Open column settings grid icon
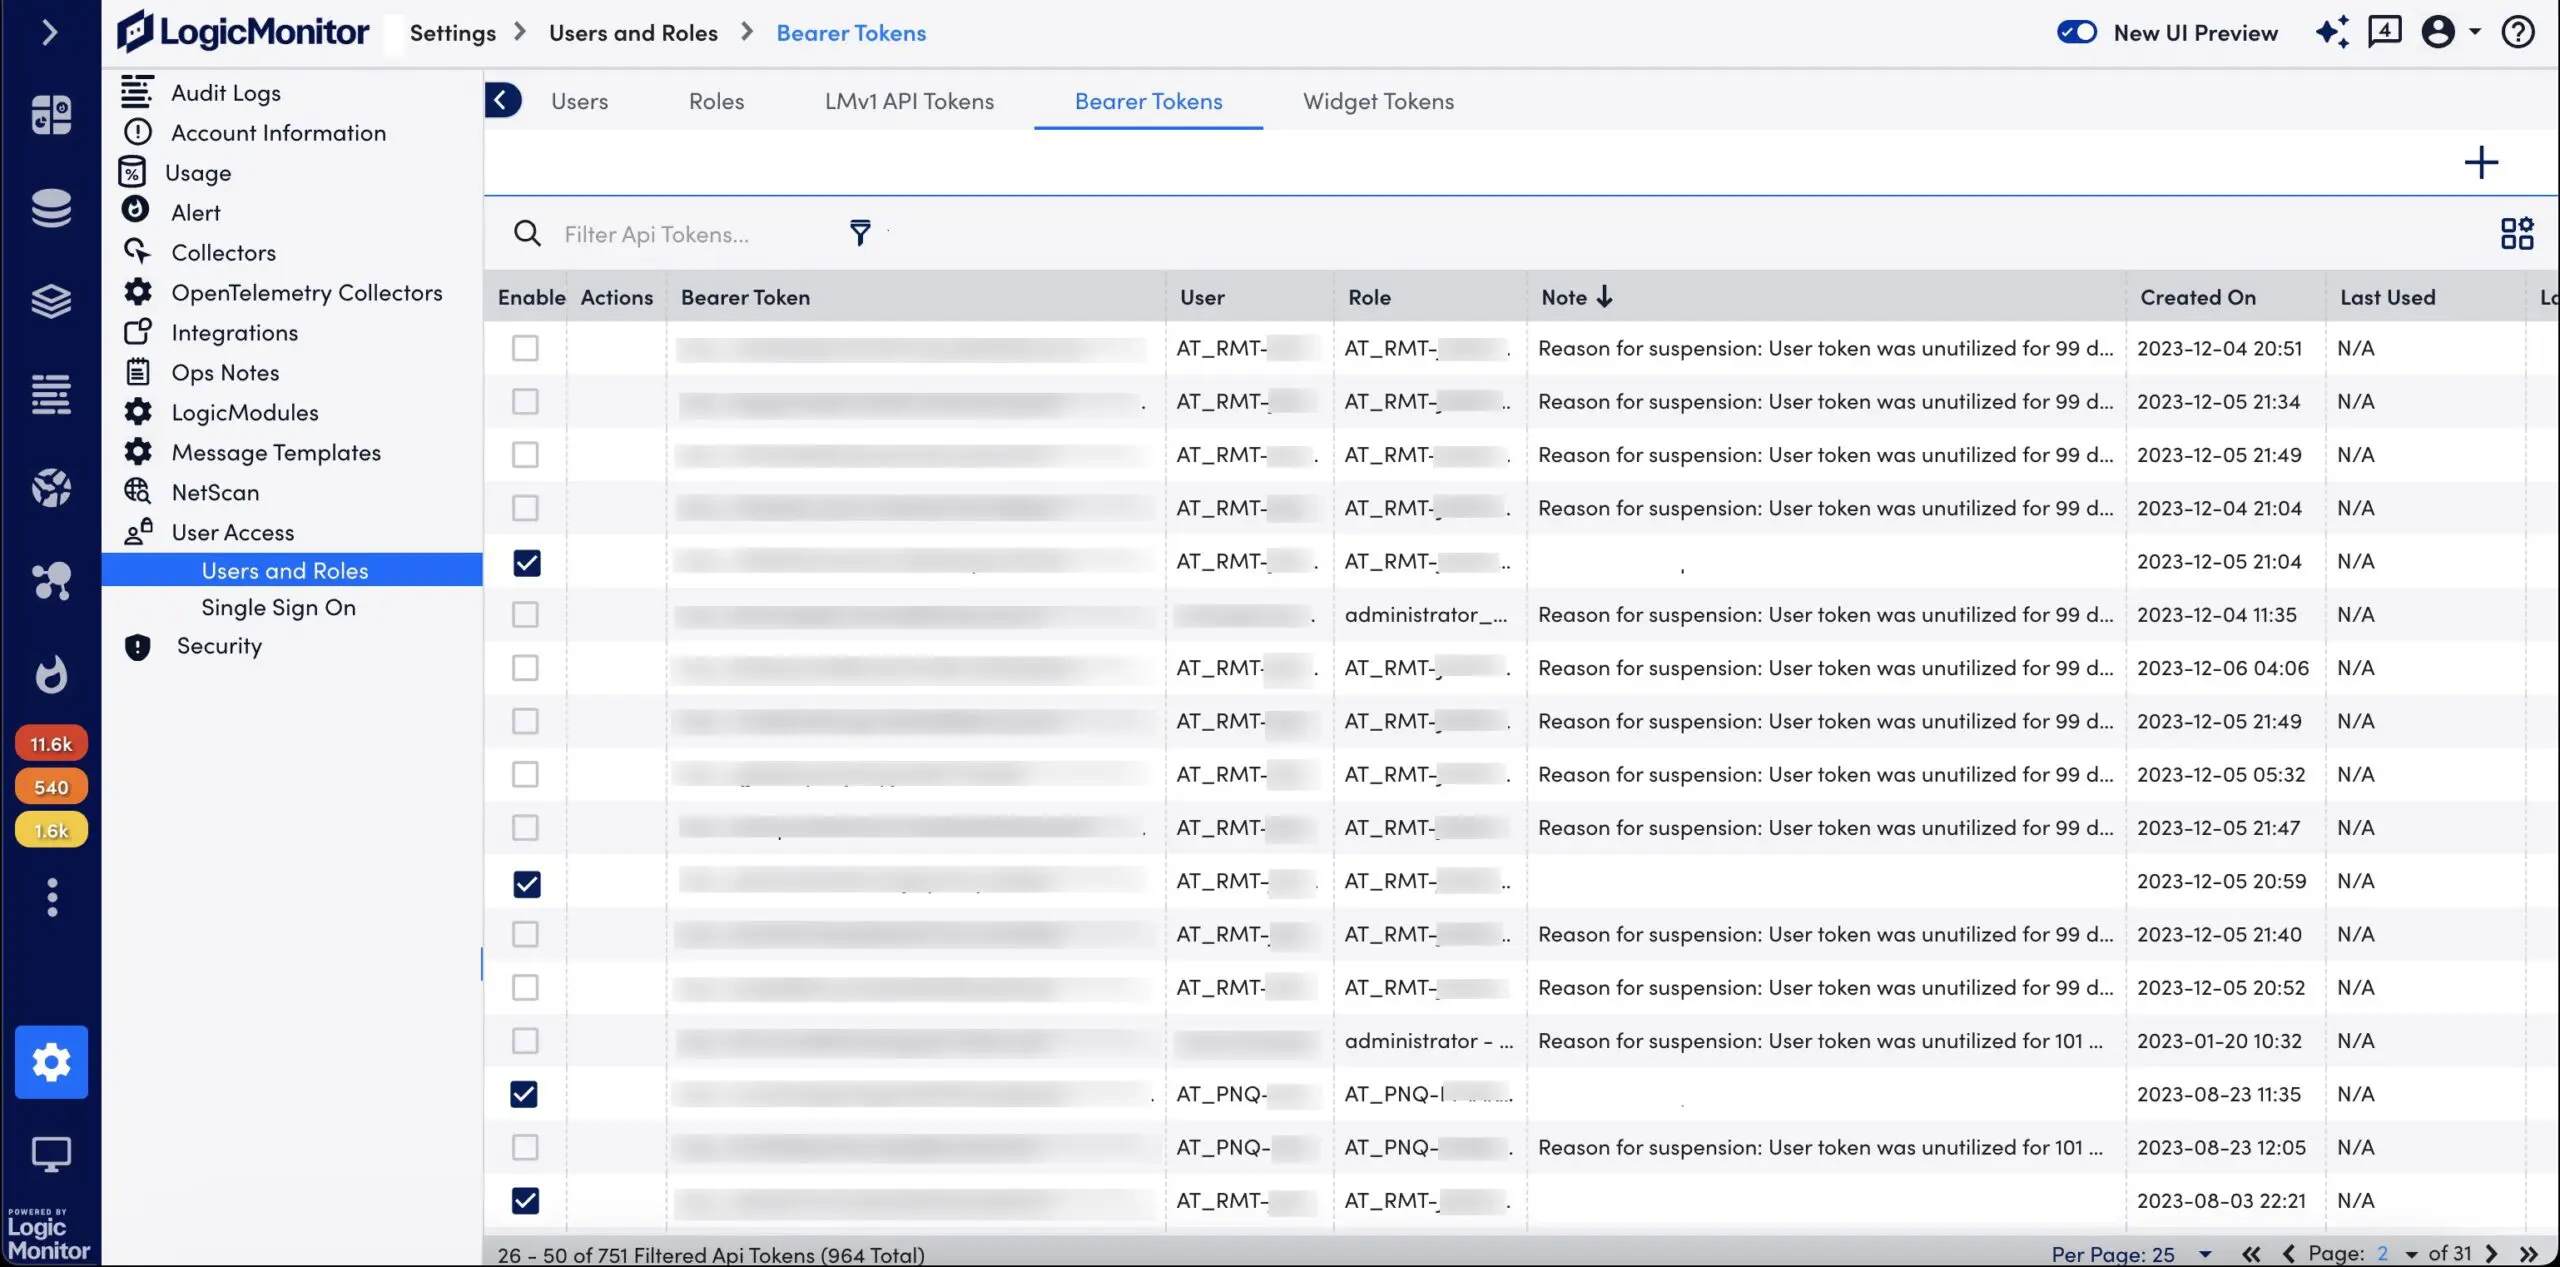The width and height of the screenshot is (2560, 1267). coord(2516,234)
